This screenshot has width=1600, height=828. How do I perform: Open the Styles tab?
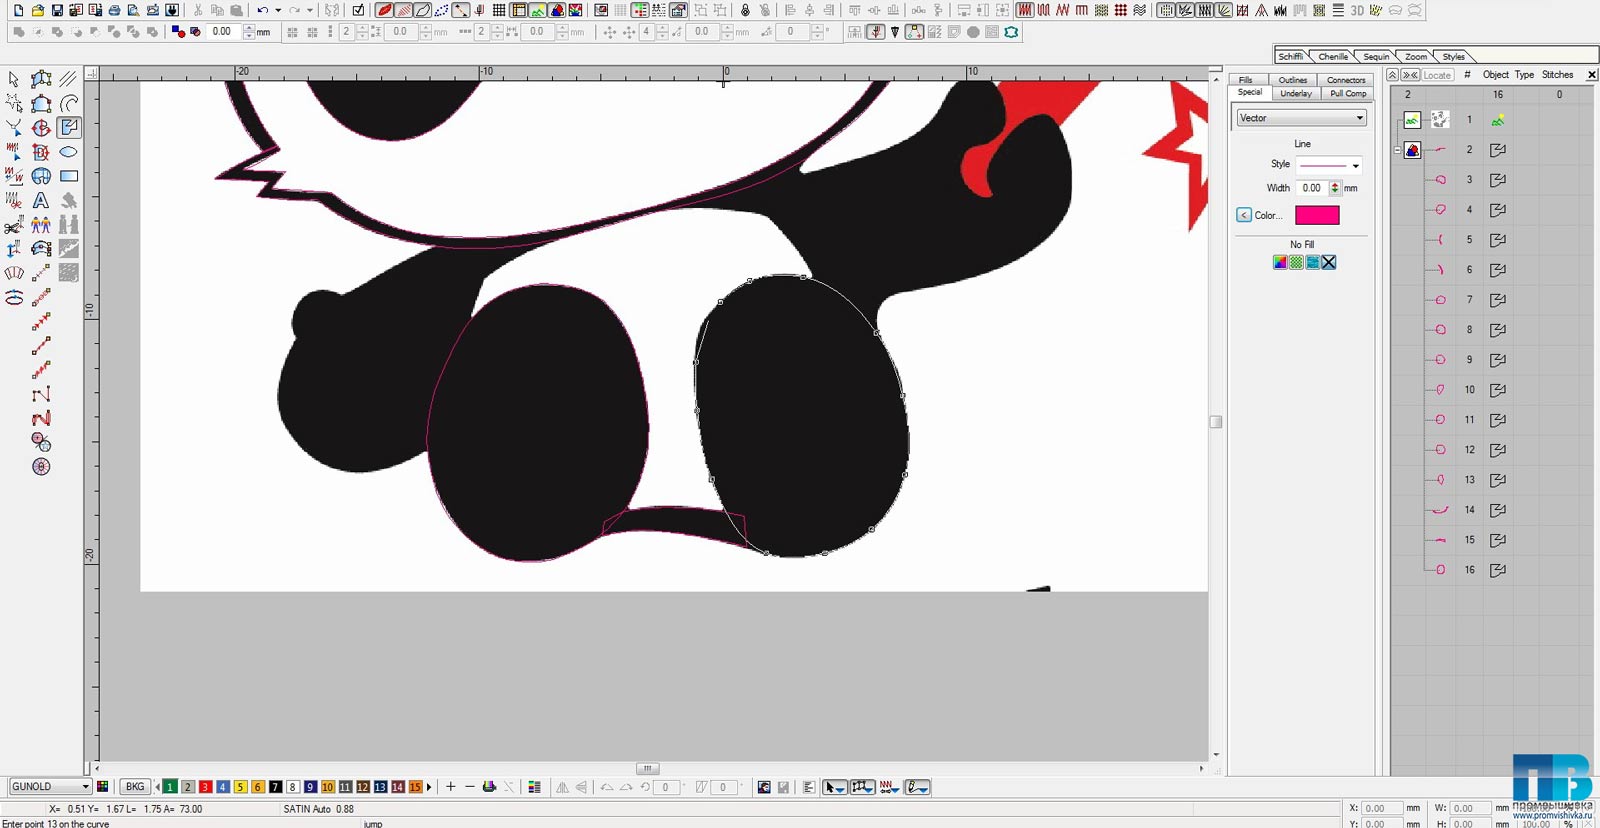(x=1454, y=56)
